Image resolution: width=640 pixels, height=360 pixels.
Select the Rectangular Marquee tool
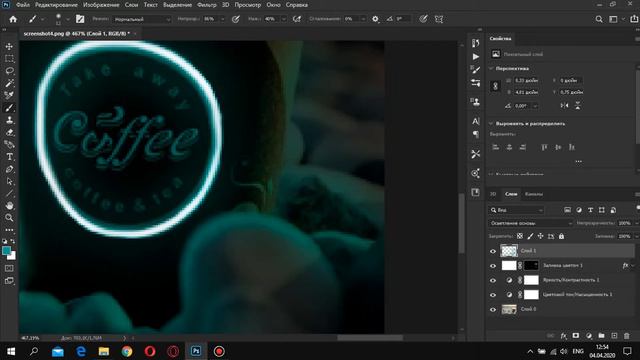tap(9, 59)
